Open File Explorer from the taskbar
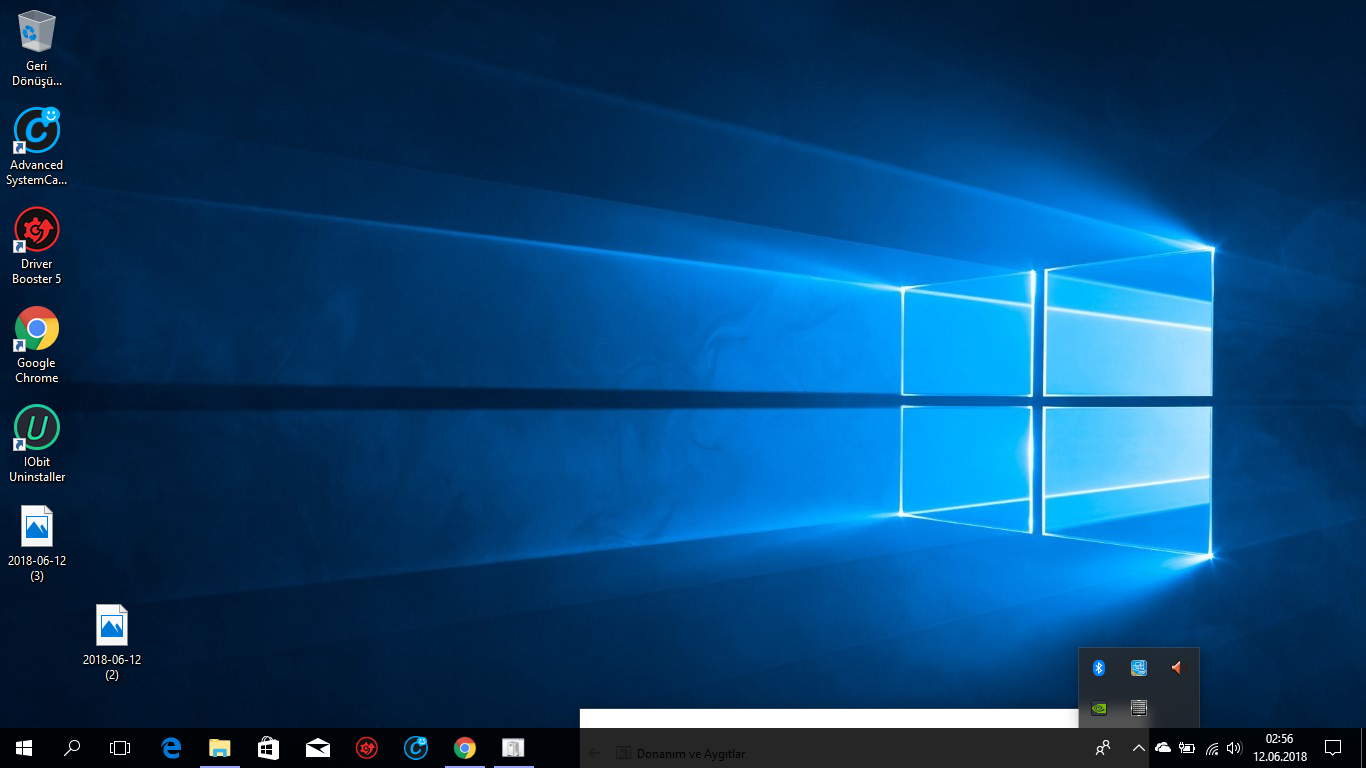 click(x=219, y=748)
